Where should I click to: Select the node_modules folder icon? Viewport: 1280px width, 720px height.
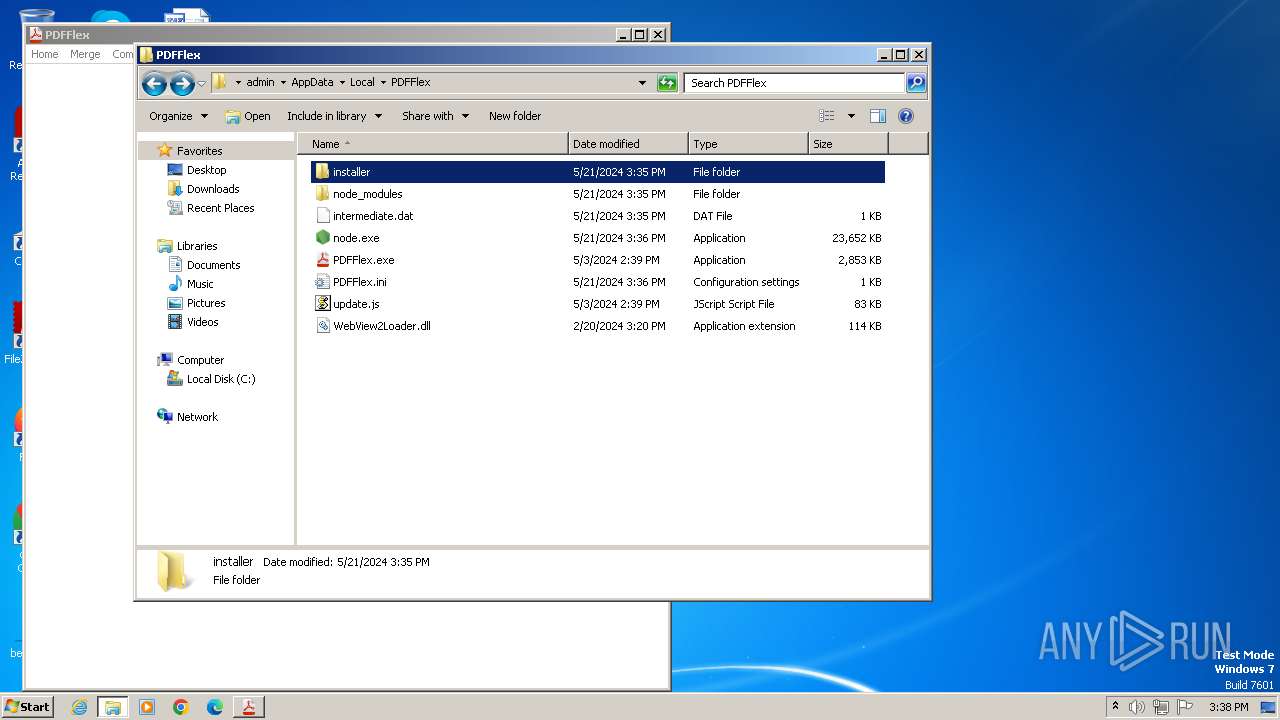[x=322, y=194]
